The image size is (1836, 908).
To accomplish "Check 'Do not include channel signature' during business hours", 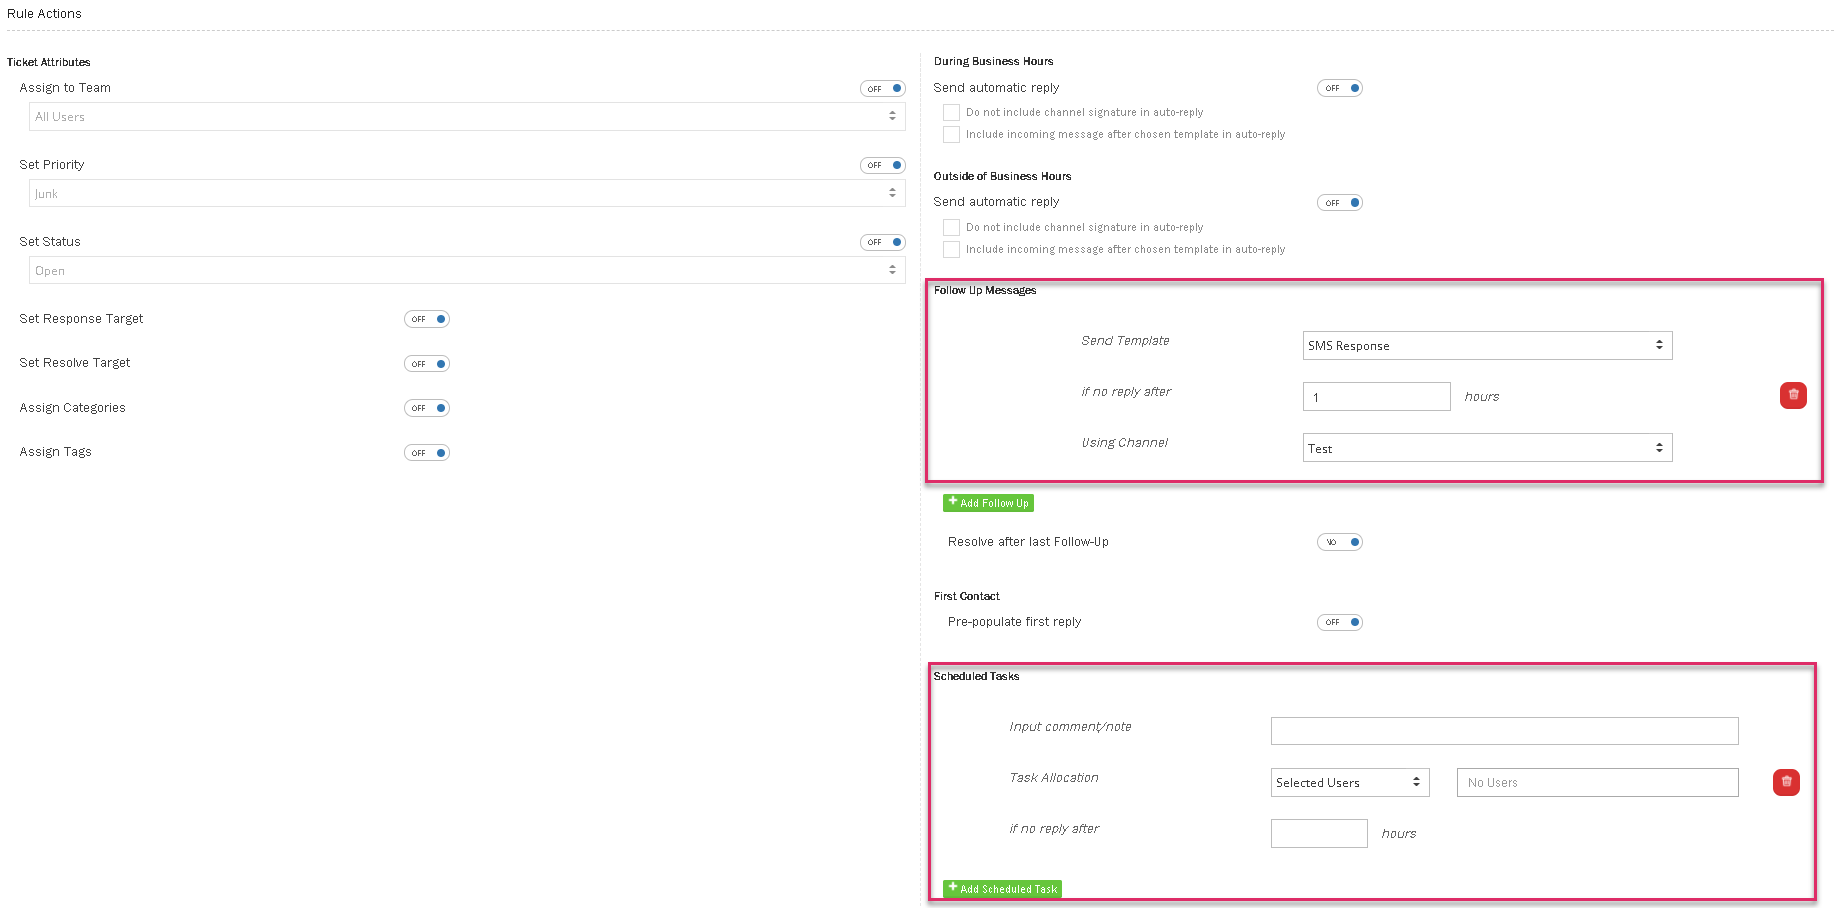I will [951, 113].
